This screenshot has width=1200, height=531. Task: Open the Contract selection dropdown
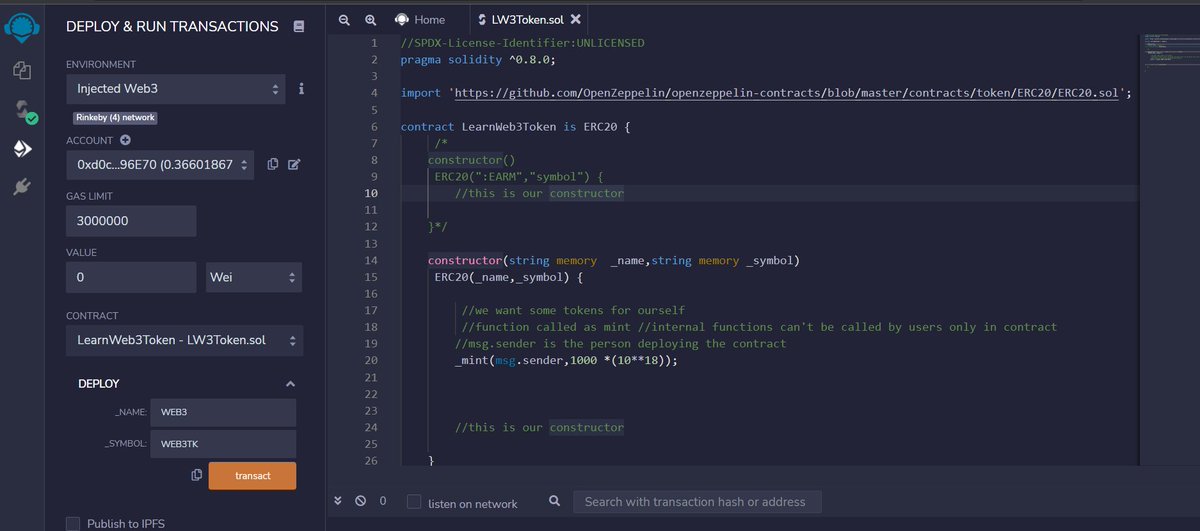pyautogui.click(x=184, y=341)
